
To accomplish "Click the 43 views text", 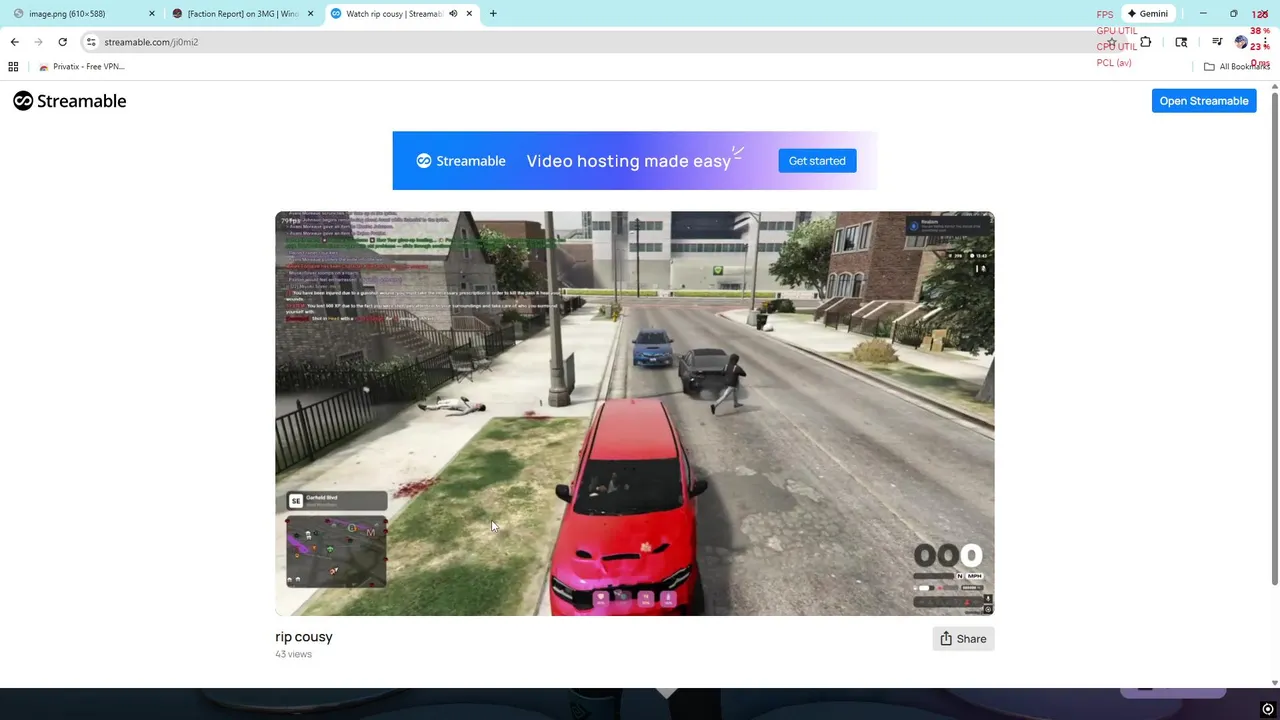I will pos(293,654).
